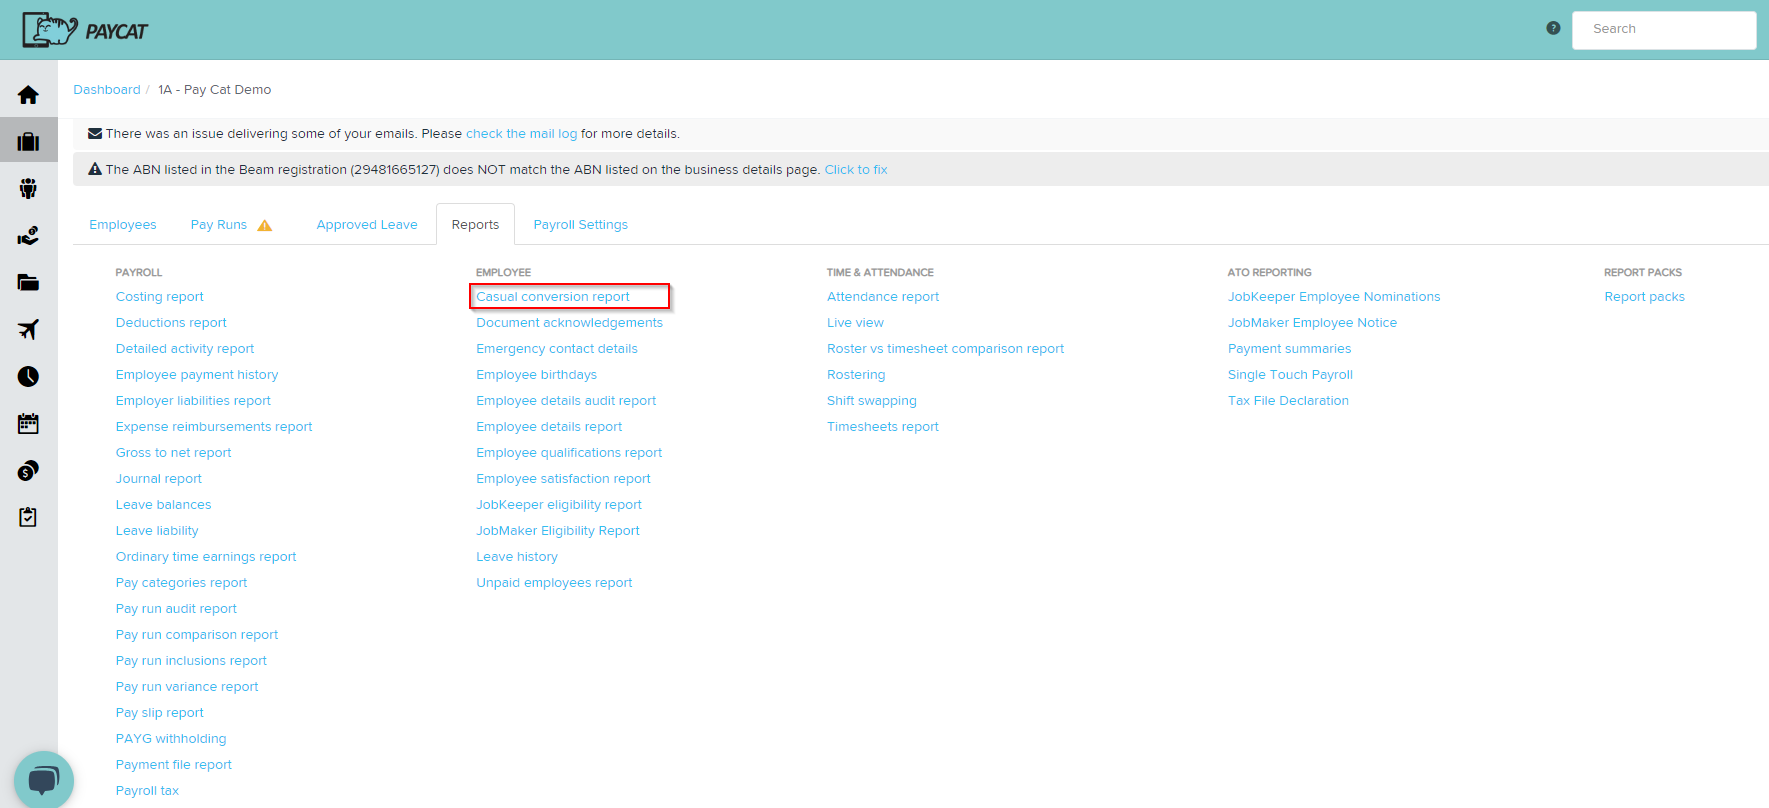
Task: Click the airplane leave icon in sidebar
Action: pos(28,330)
